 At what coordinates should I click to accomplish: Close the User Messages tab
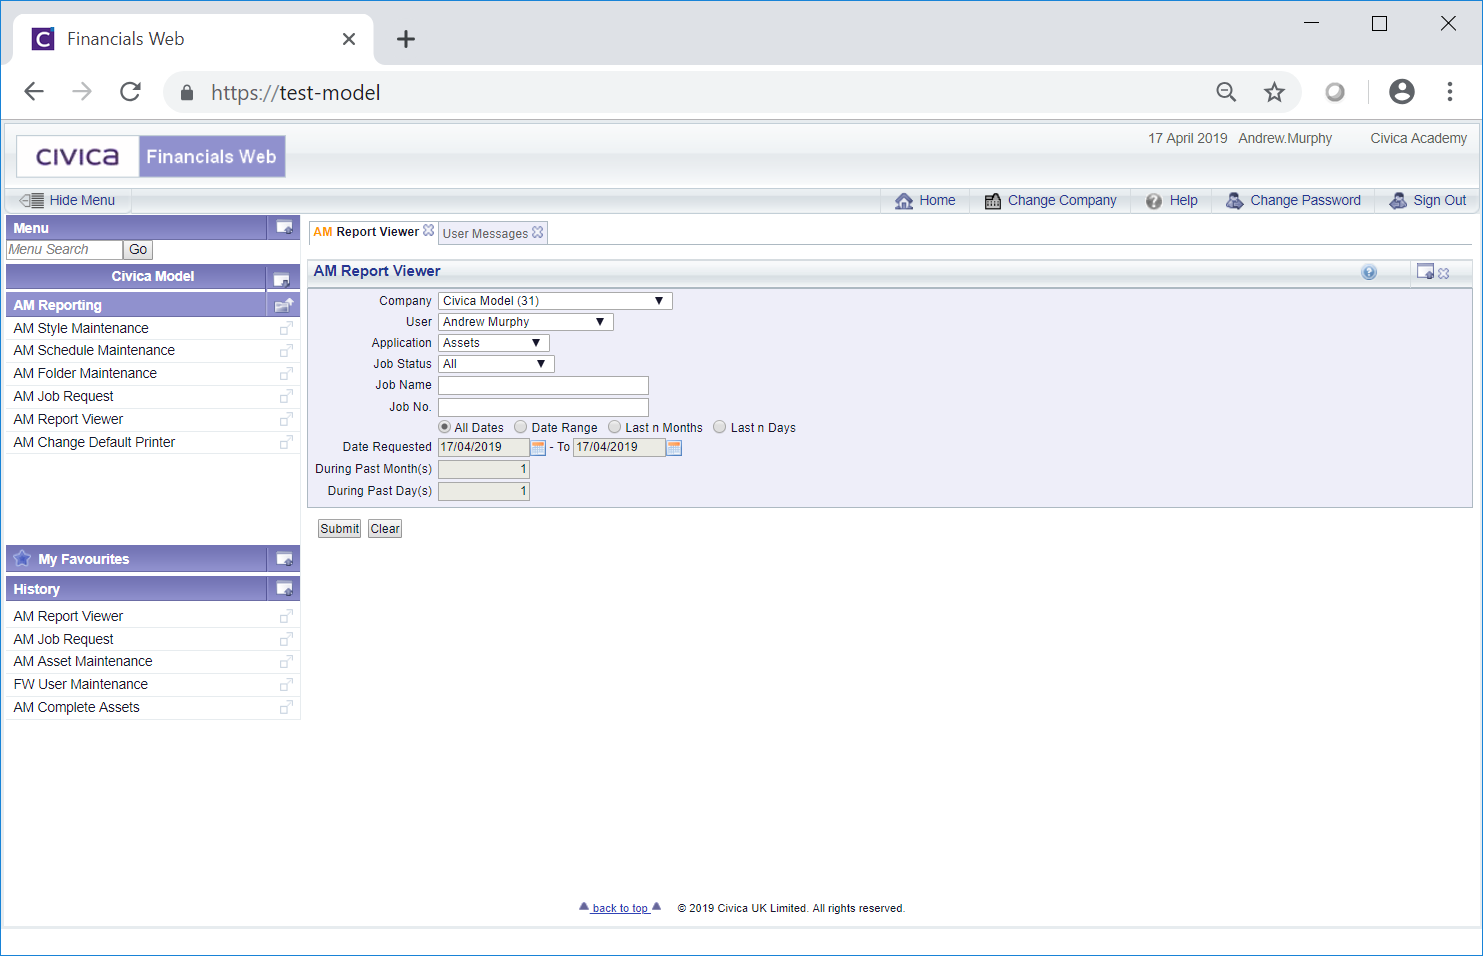(538, 232)
